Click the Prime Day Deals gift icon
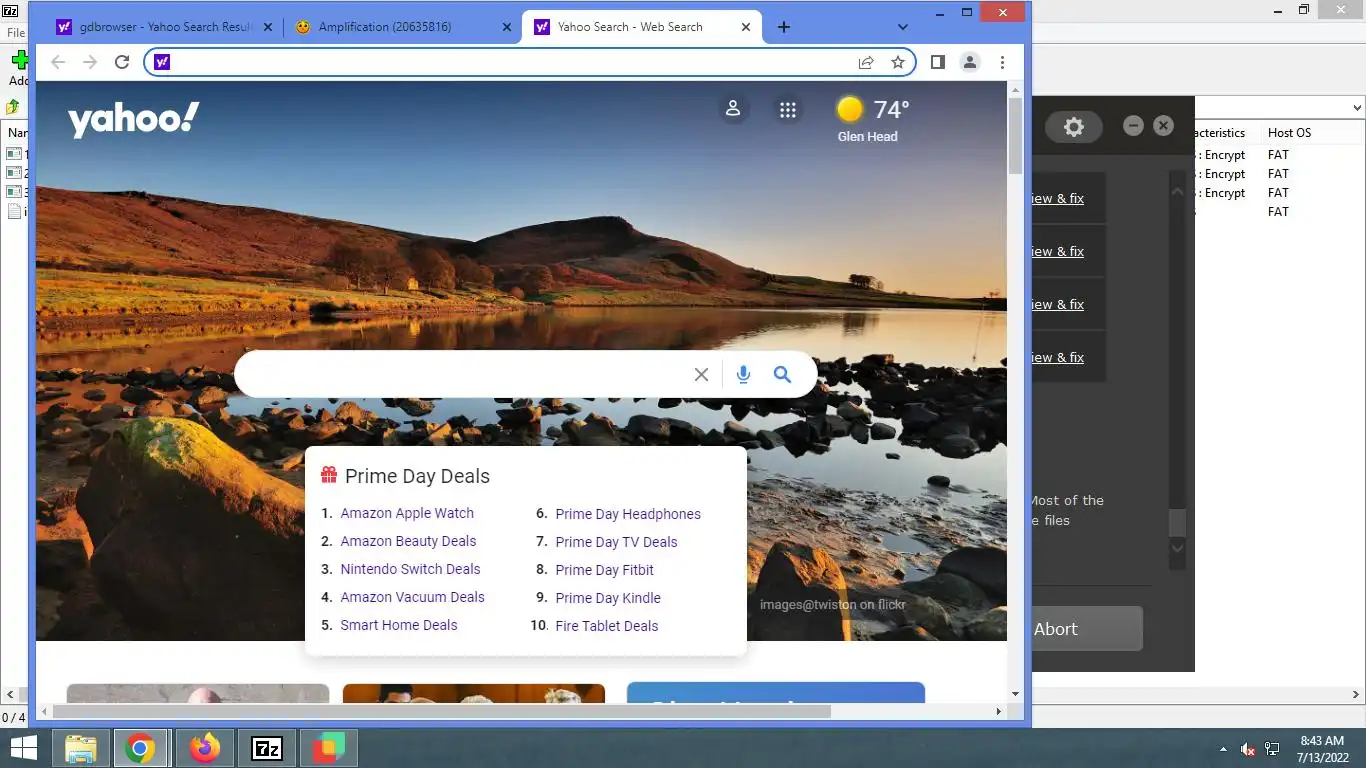 [x=328, y=475]
